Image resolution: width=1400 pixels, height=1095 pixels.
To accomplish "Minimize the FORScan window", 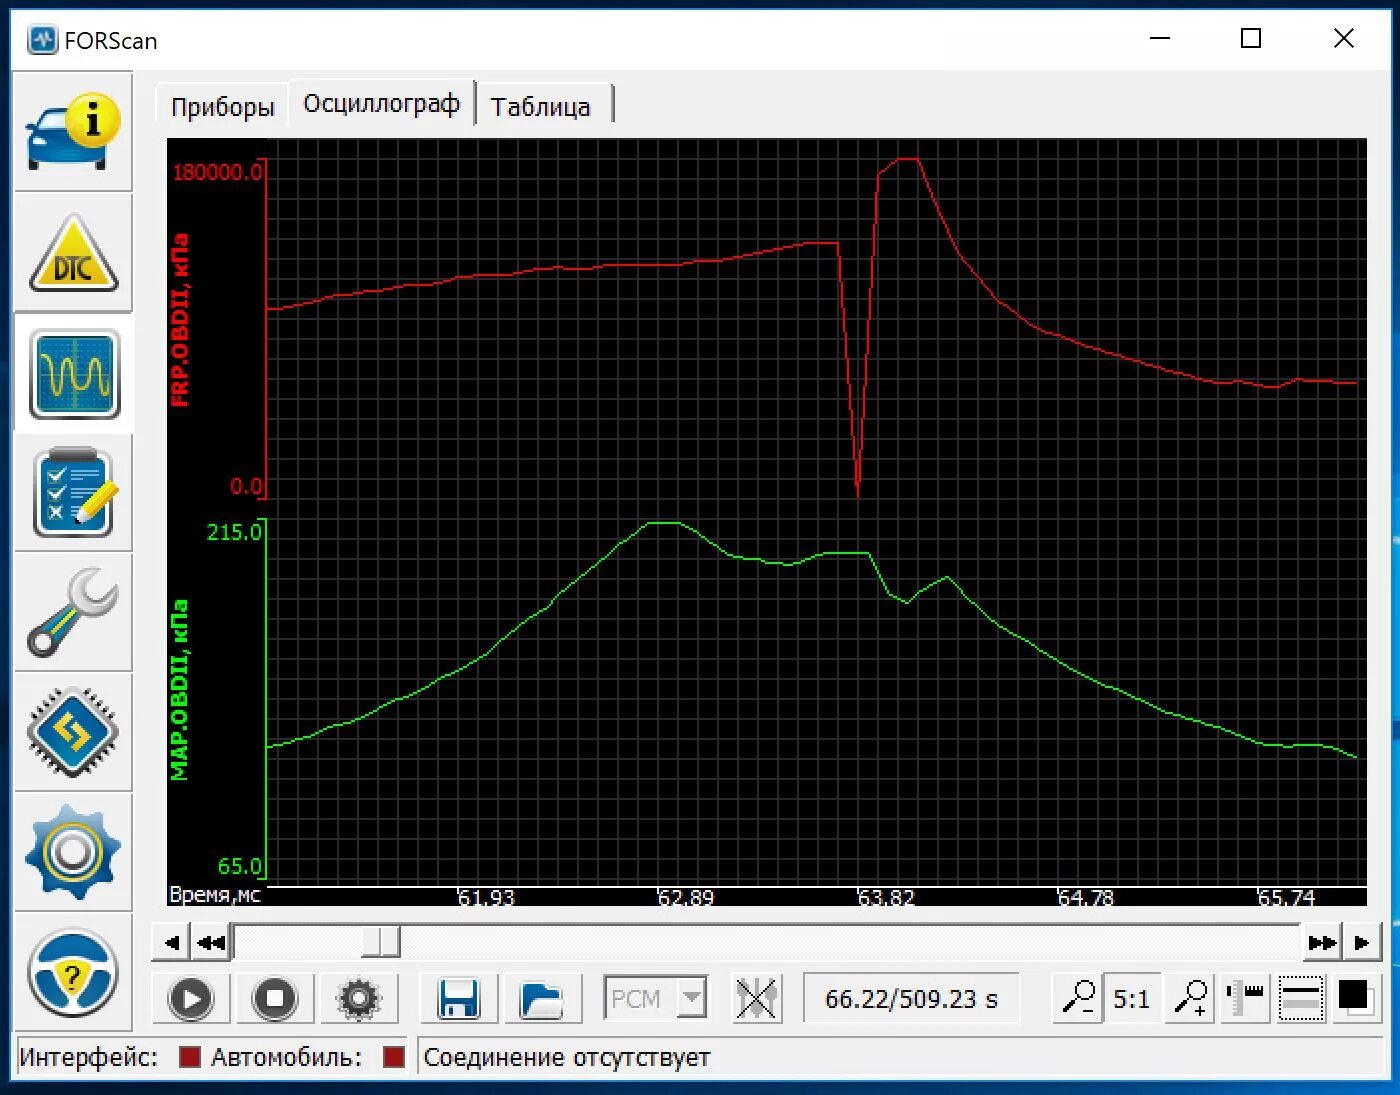I will coord(1160,38).
